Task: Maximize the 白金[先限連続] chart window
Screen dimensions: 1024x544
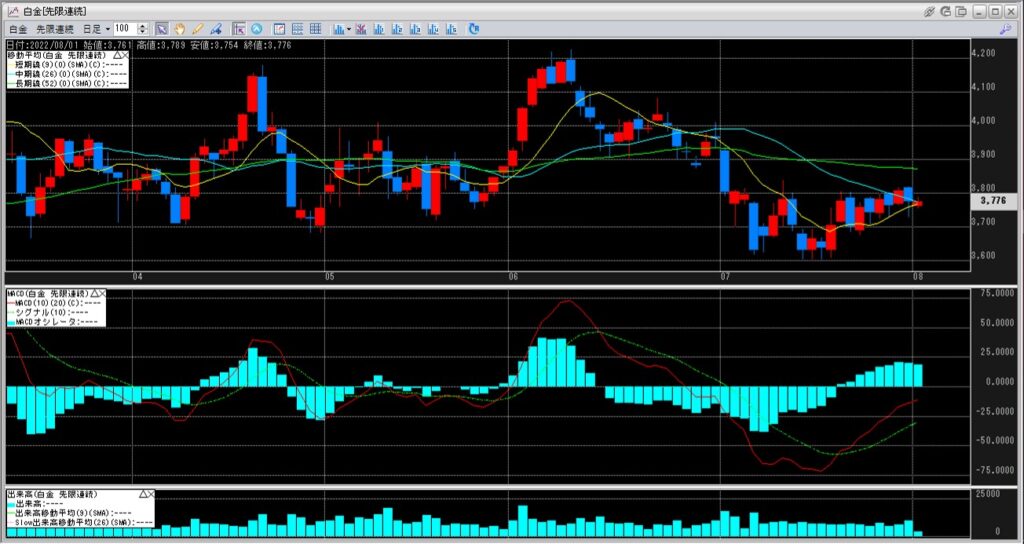Action: 995,11
